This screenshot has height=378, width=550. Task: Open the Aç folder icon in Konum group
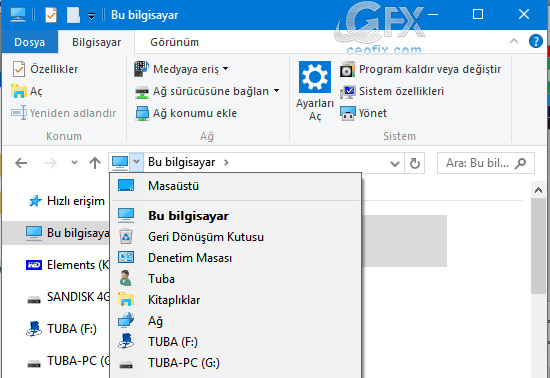click(x=19, y=91)
